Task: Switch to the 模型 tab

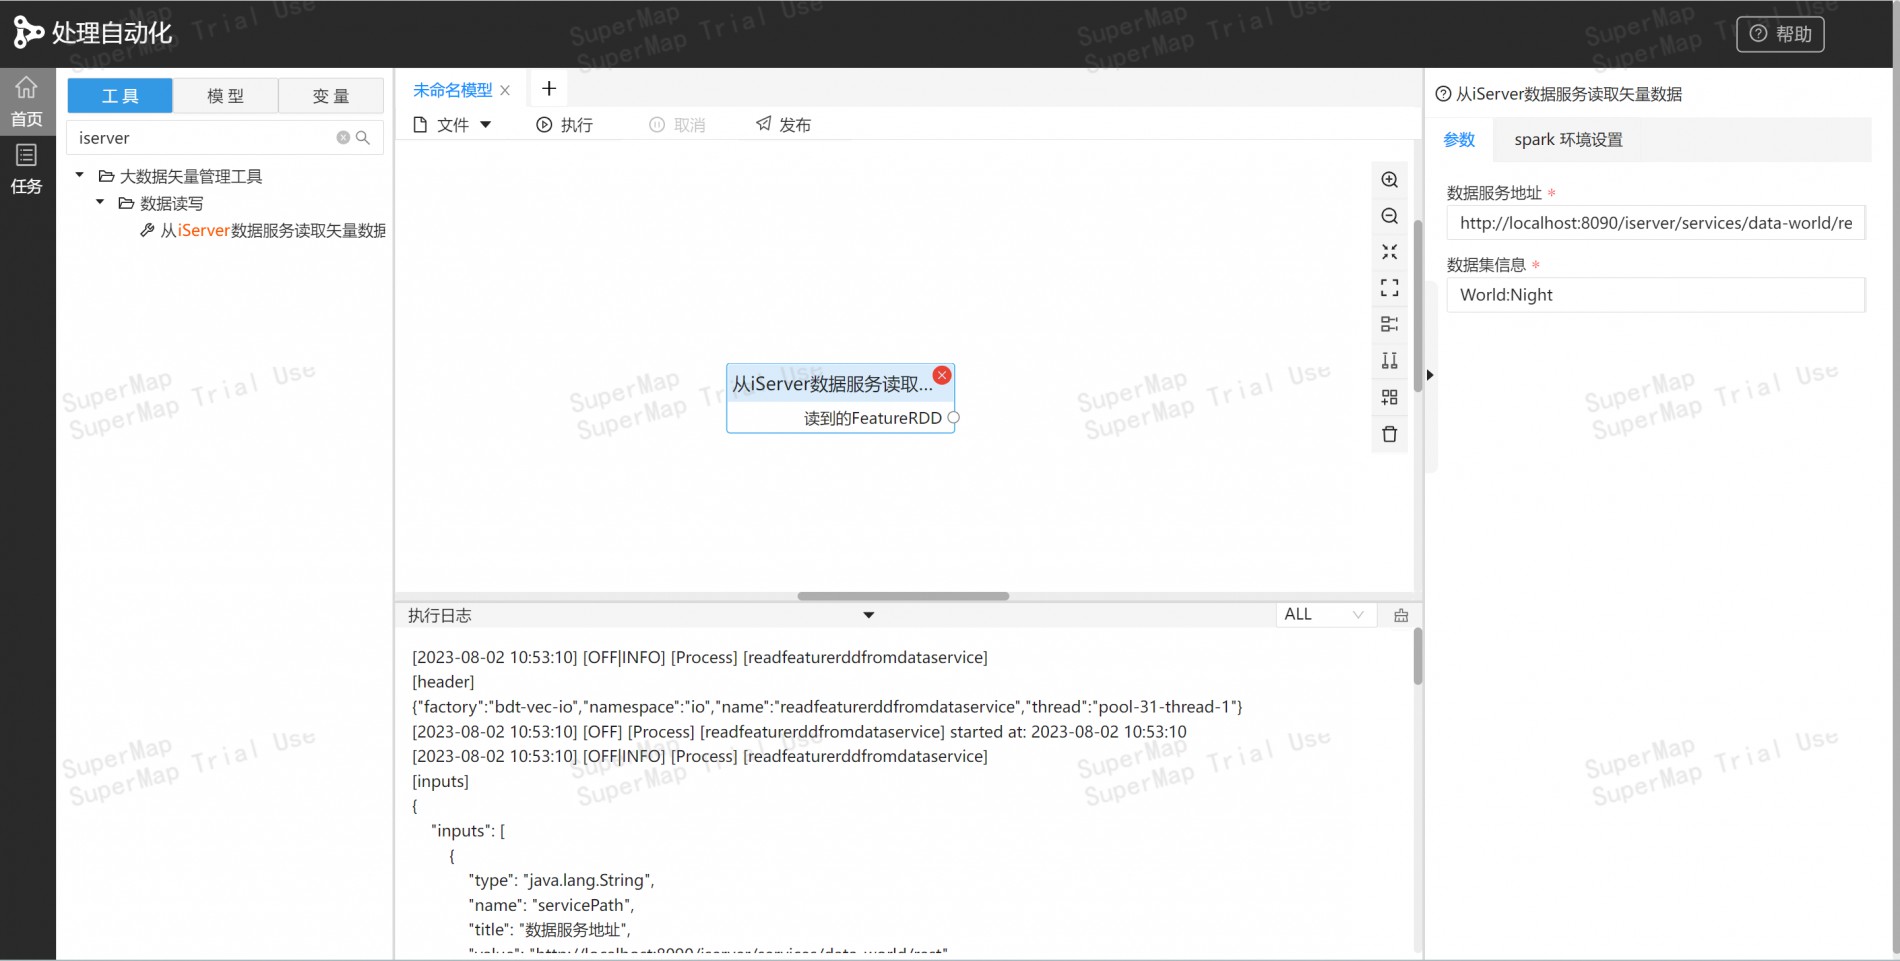Action: tap(225, 96)
